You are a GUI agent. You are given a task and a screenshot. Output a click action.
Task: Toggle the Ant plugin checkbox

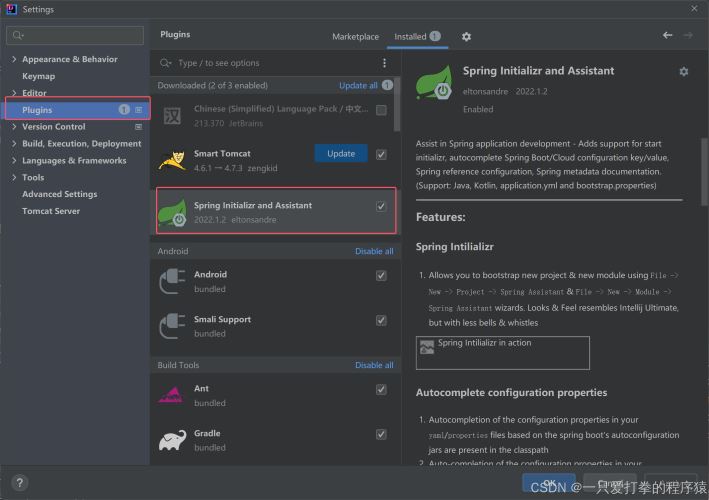[381, 389]
